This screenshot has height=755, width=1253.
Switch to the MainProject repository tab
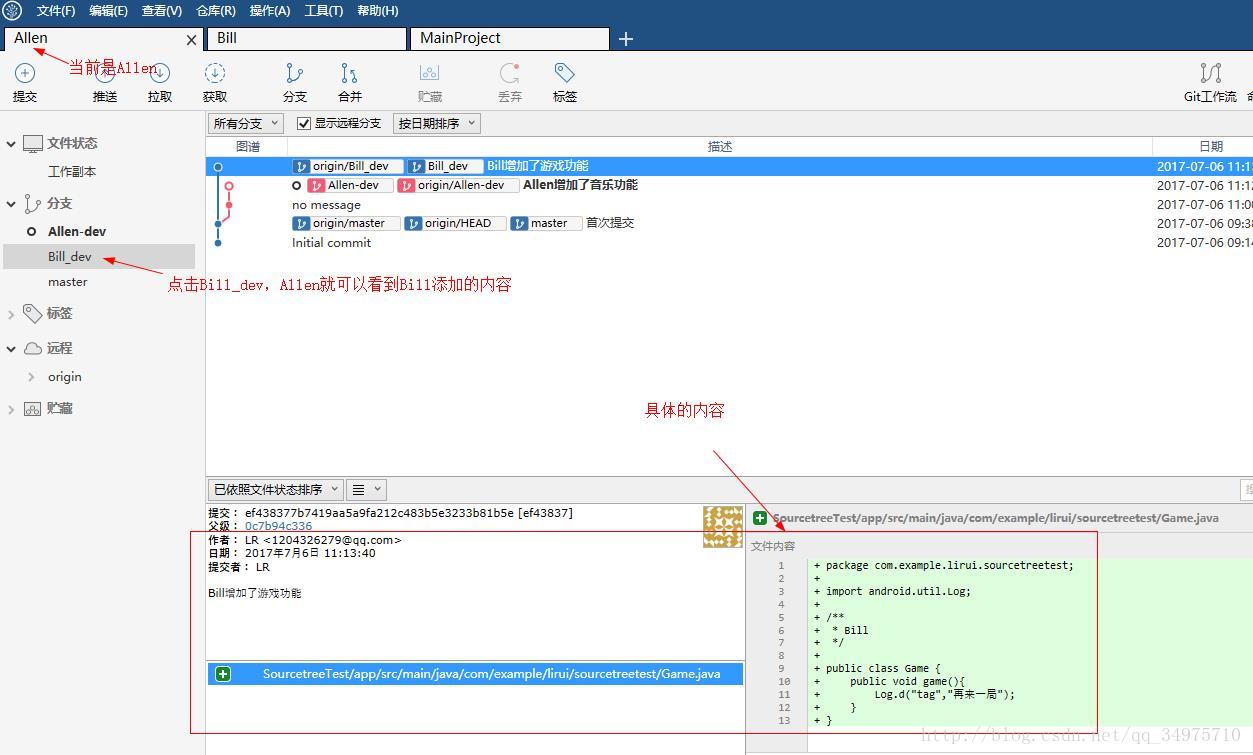pos(509,38)
